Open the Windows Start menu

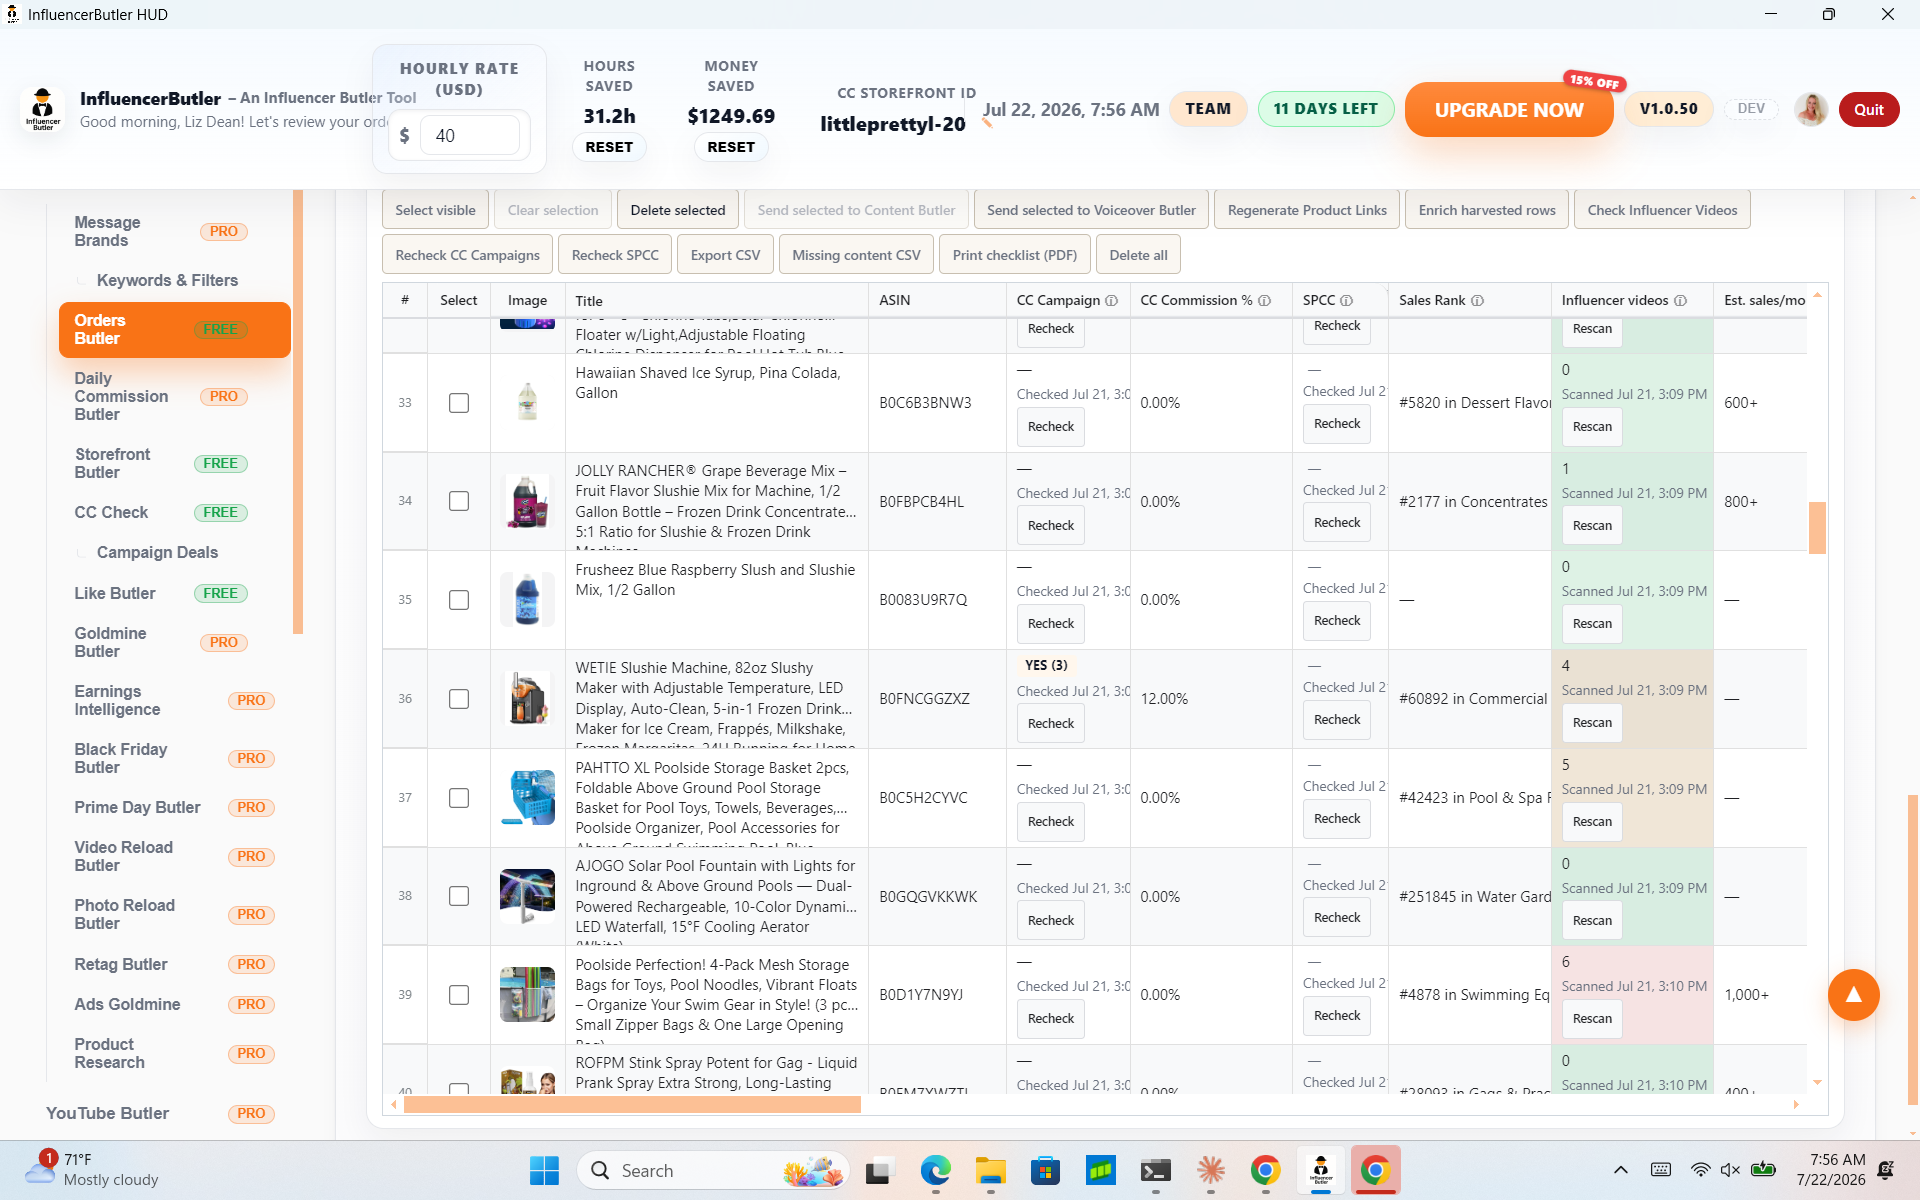coord(544,1170)
